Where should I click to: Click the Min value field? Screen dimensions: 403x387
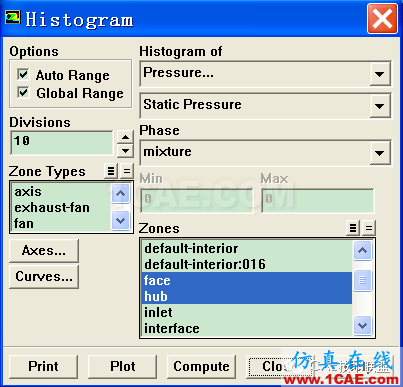[x=197, y=201]
